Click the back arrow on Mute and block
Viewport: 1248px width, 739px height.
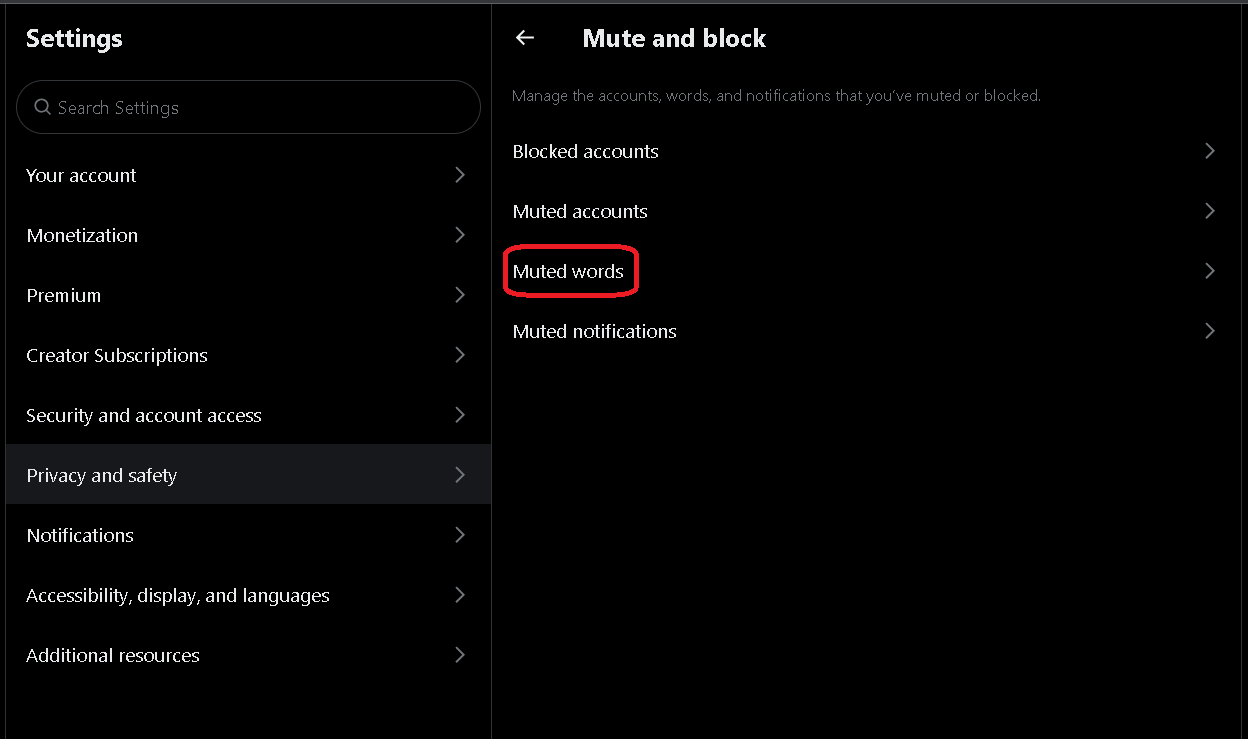[x=524, y=37]
